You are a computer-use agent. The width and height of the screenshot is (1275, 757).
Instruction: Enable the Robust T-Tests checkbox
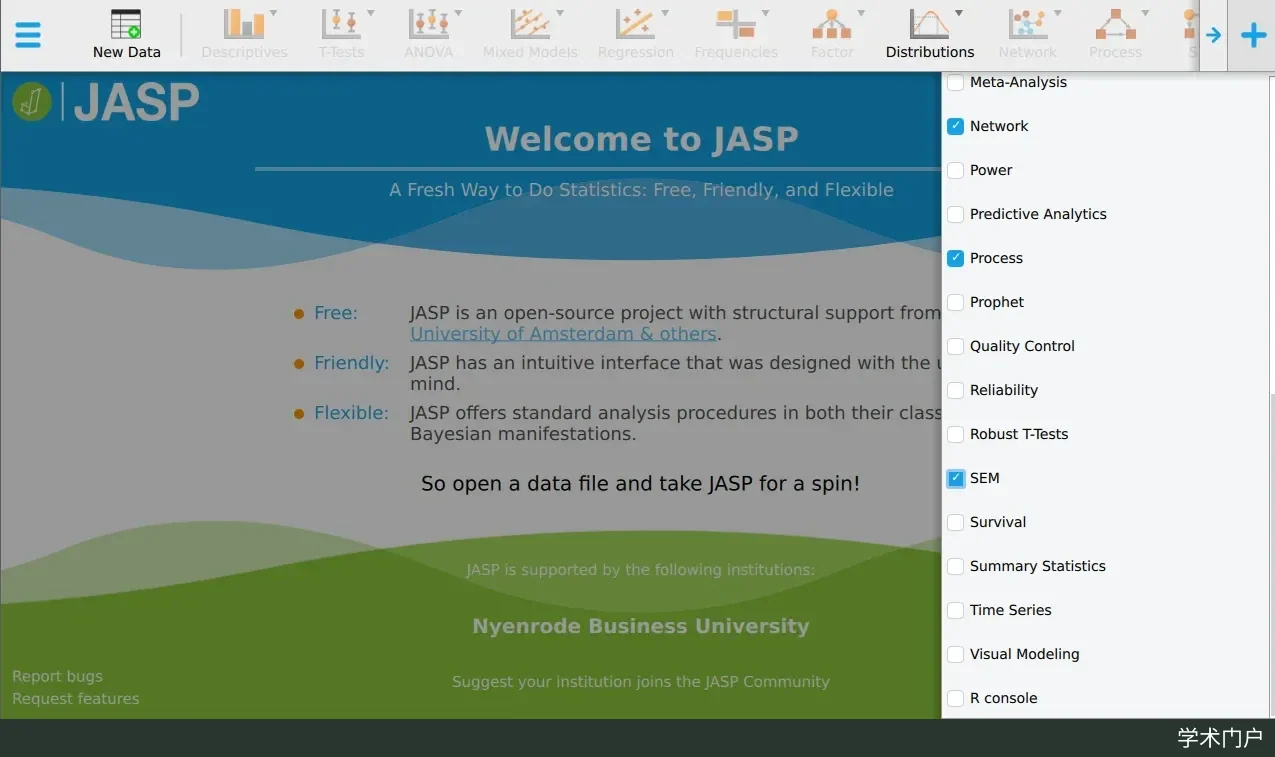(x=955, y=434)
